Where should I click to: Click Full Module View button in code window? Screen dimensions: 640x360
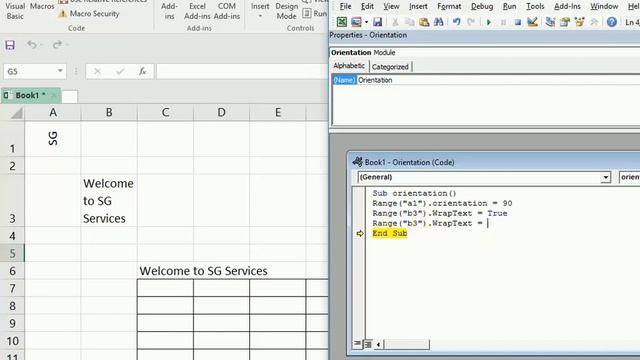pyautogui.click(x=367, y=344)
